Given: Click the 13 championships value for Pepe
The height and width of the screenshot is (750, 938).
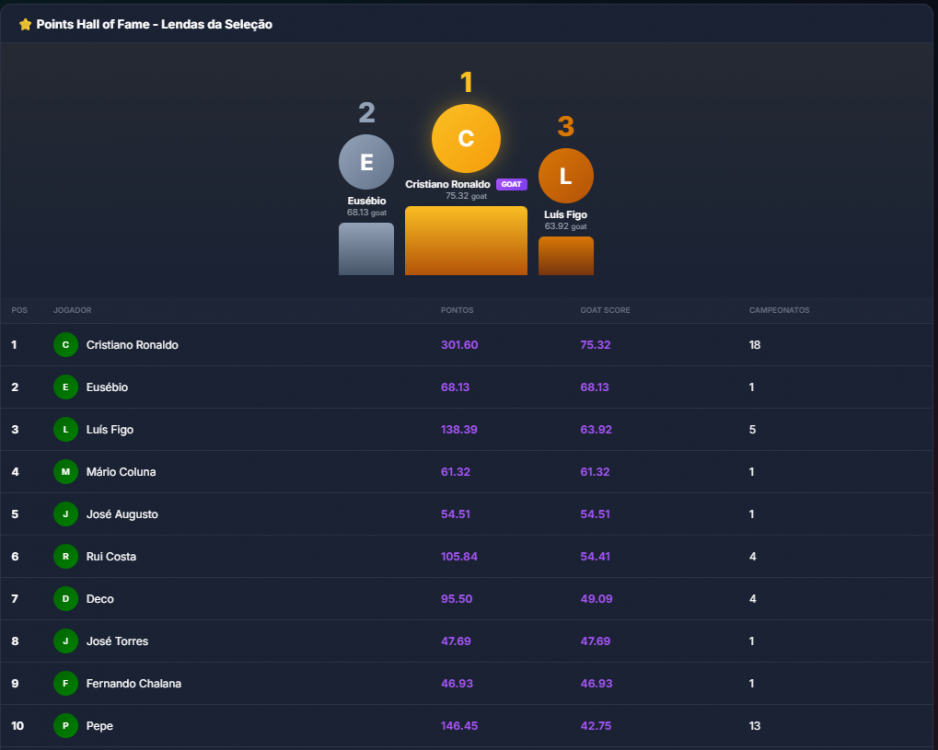Looking at the screenshot, I should tap(755, 725).
